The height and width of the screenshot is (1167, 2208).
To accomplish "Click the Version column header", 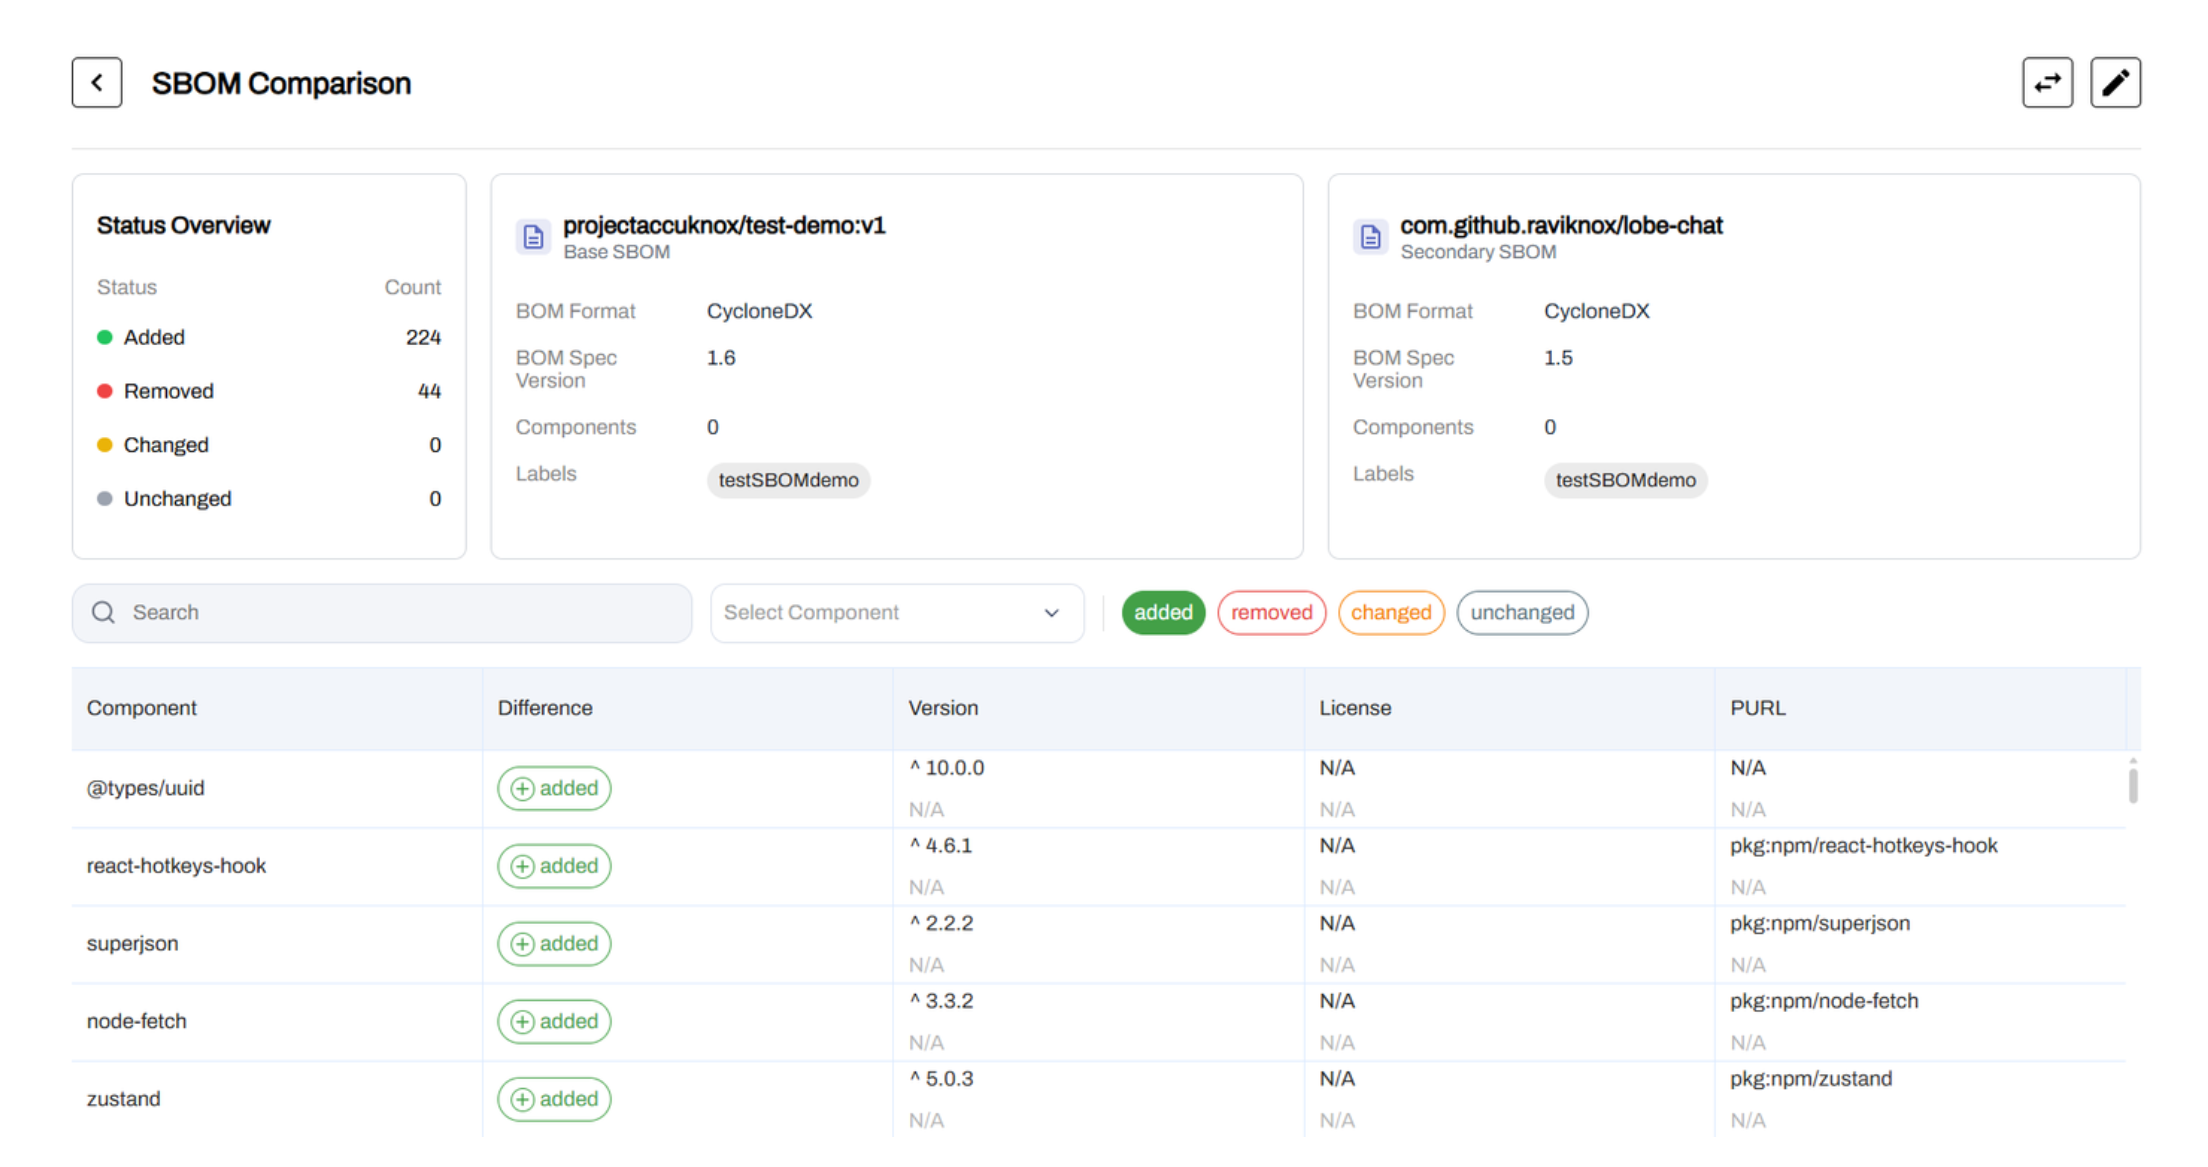I will coord(943,708).
